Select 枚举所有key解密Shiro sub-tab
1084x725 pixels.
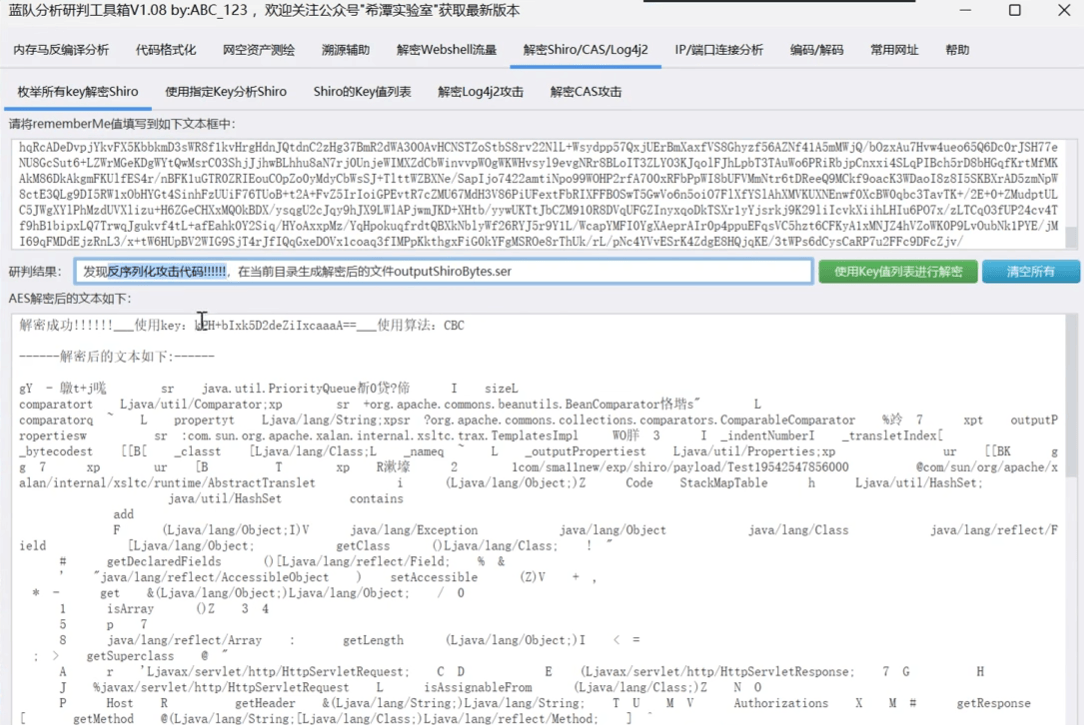click(x=78, y=92)
